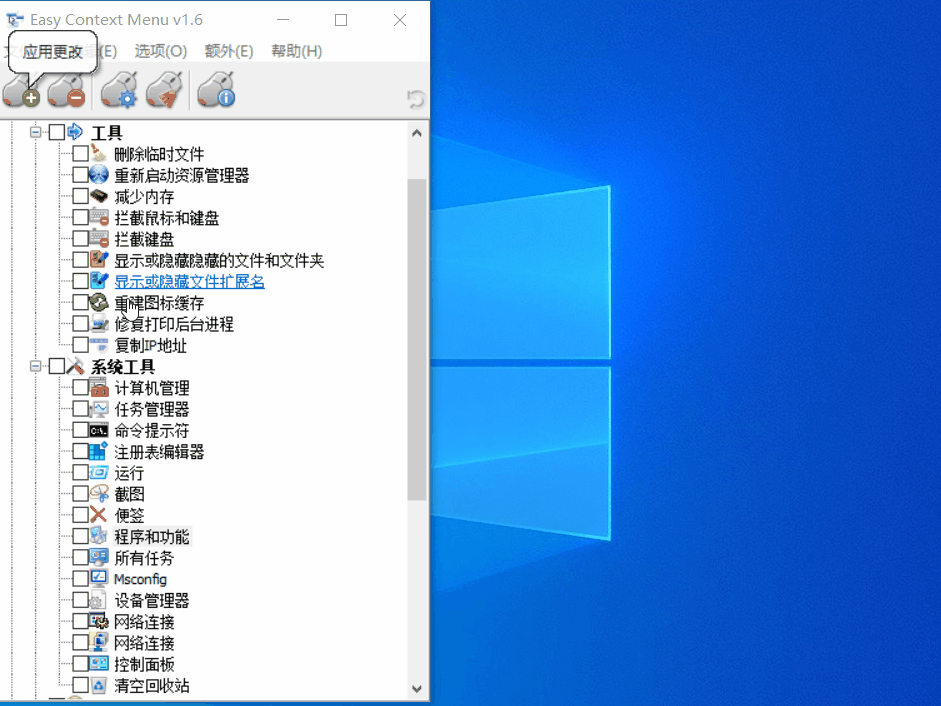Tick the 控制面板 checkbox
Viewport: 941px width, 706px height.
80,664
